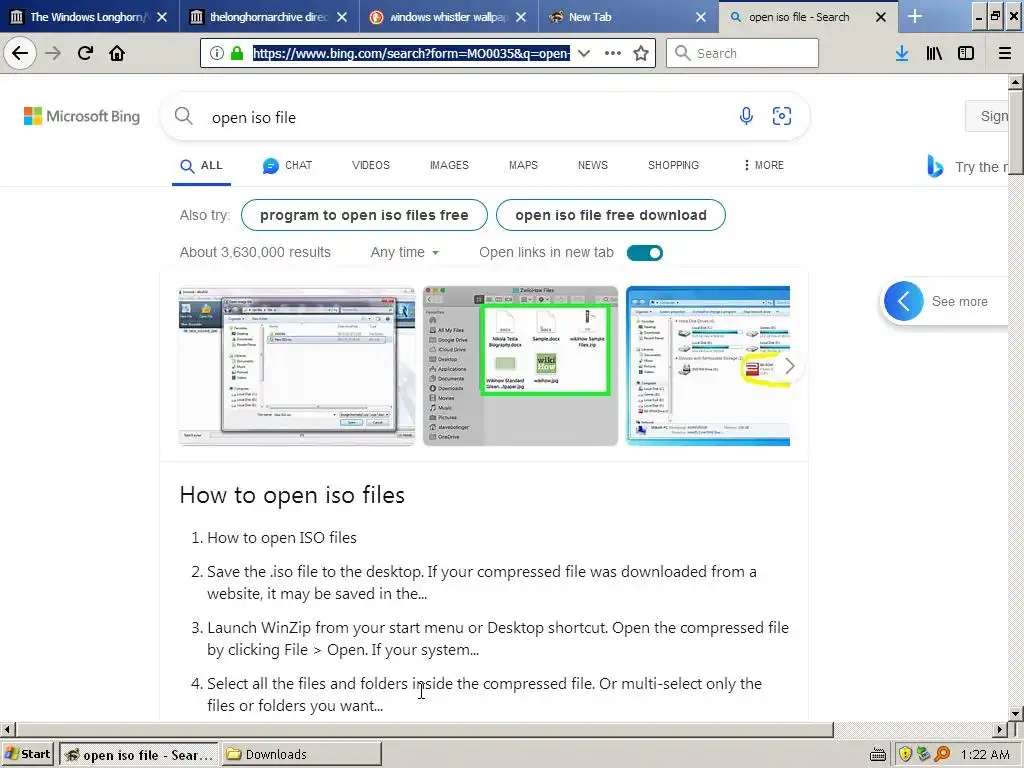The image size is (1024, 768).
Task: Click horizontal scrollbar left arrow
Action: 7,729
